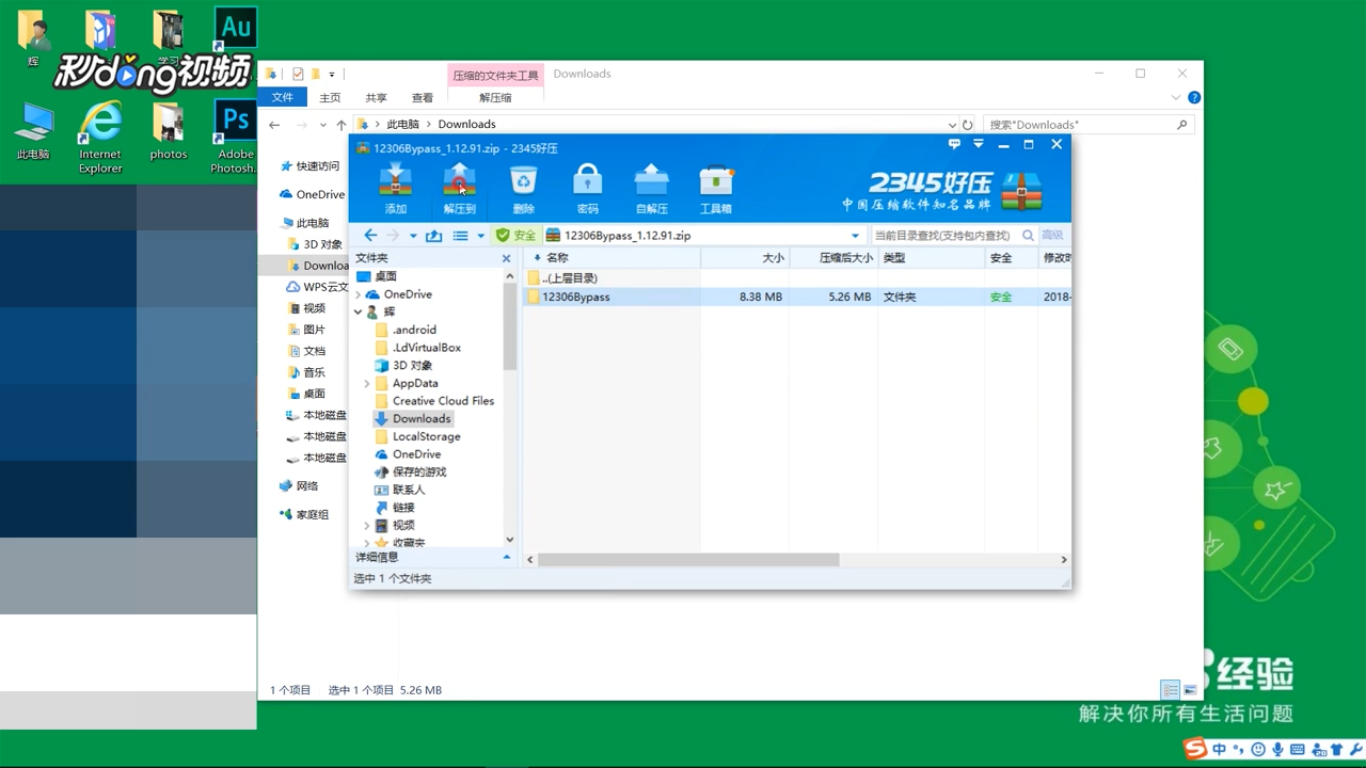The image size is (1366, 768).
Task: Open the 解压缩 ribbon tab
Action: pyautogui.click(x=495, y=98)
